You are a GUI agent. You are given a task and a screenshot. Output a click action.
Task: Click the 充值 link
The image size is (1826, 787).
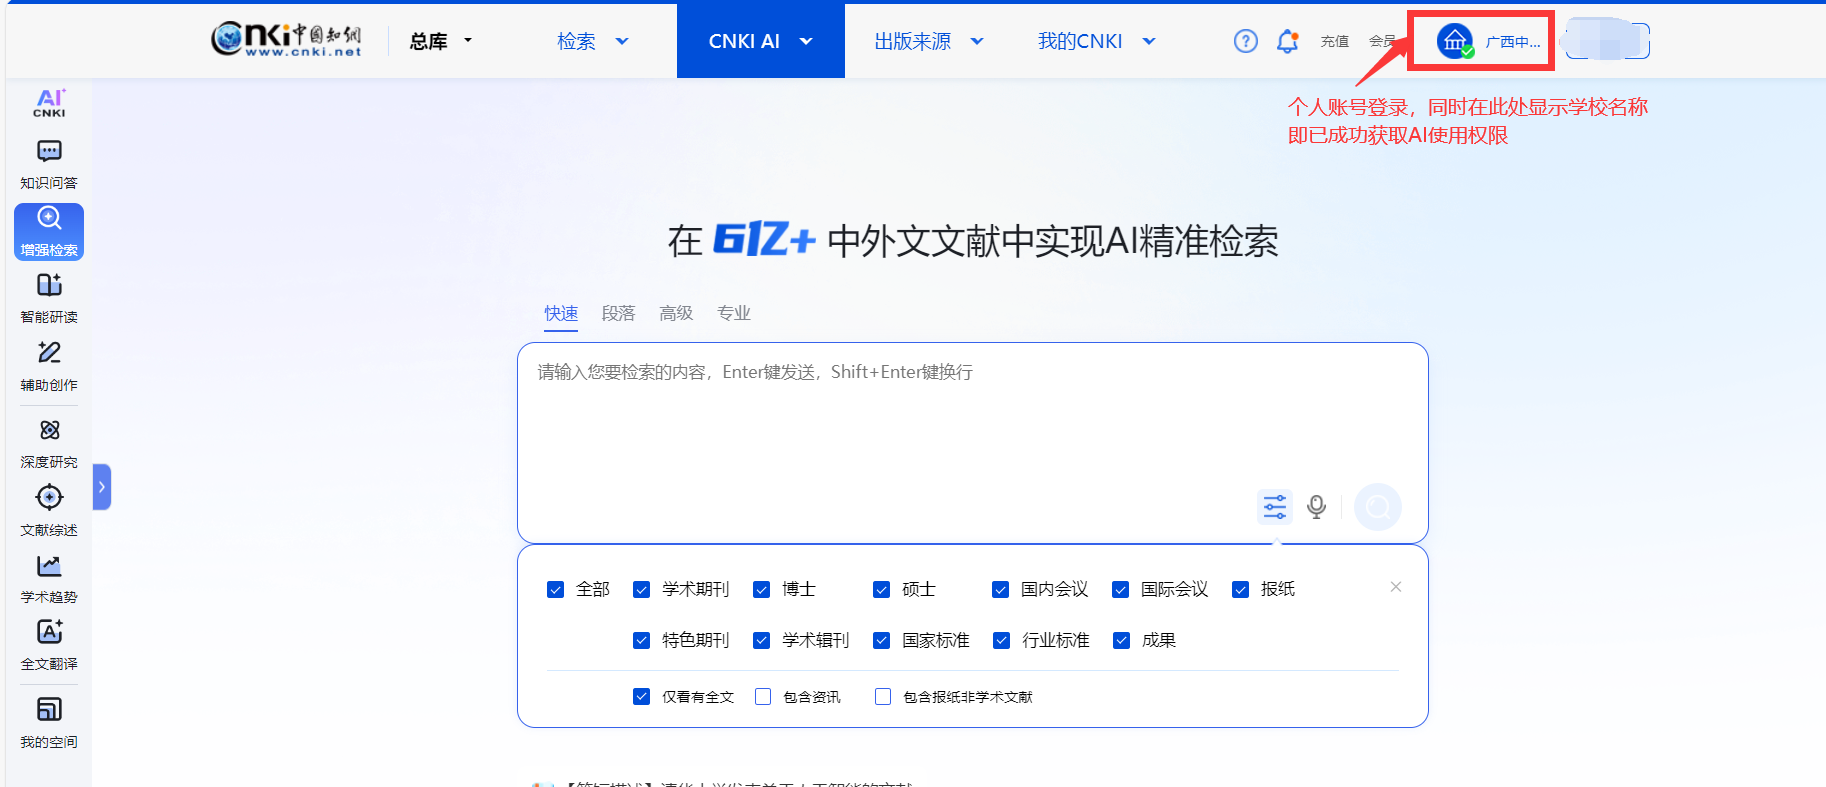tap(1335, 41)
